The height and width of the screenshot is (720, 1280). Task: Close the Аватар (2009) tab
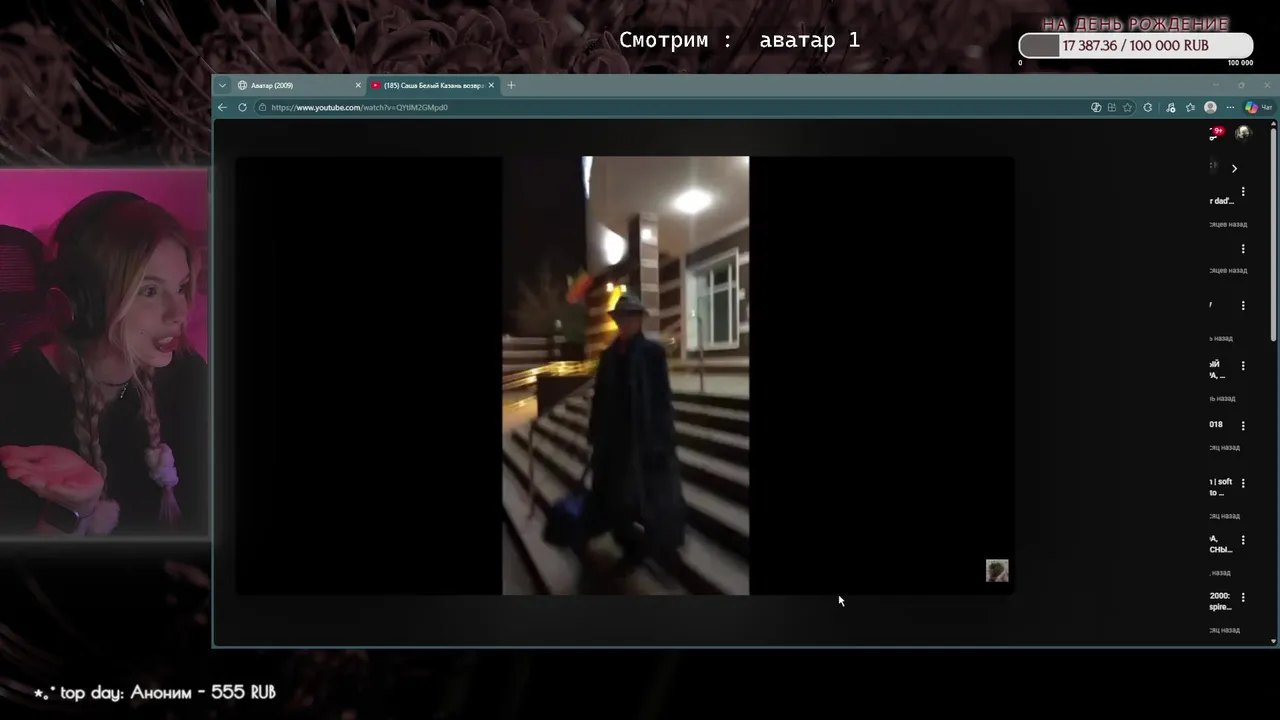tap(358, 85)
